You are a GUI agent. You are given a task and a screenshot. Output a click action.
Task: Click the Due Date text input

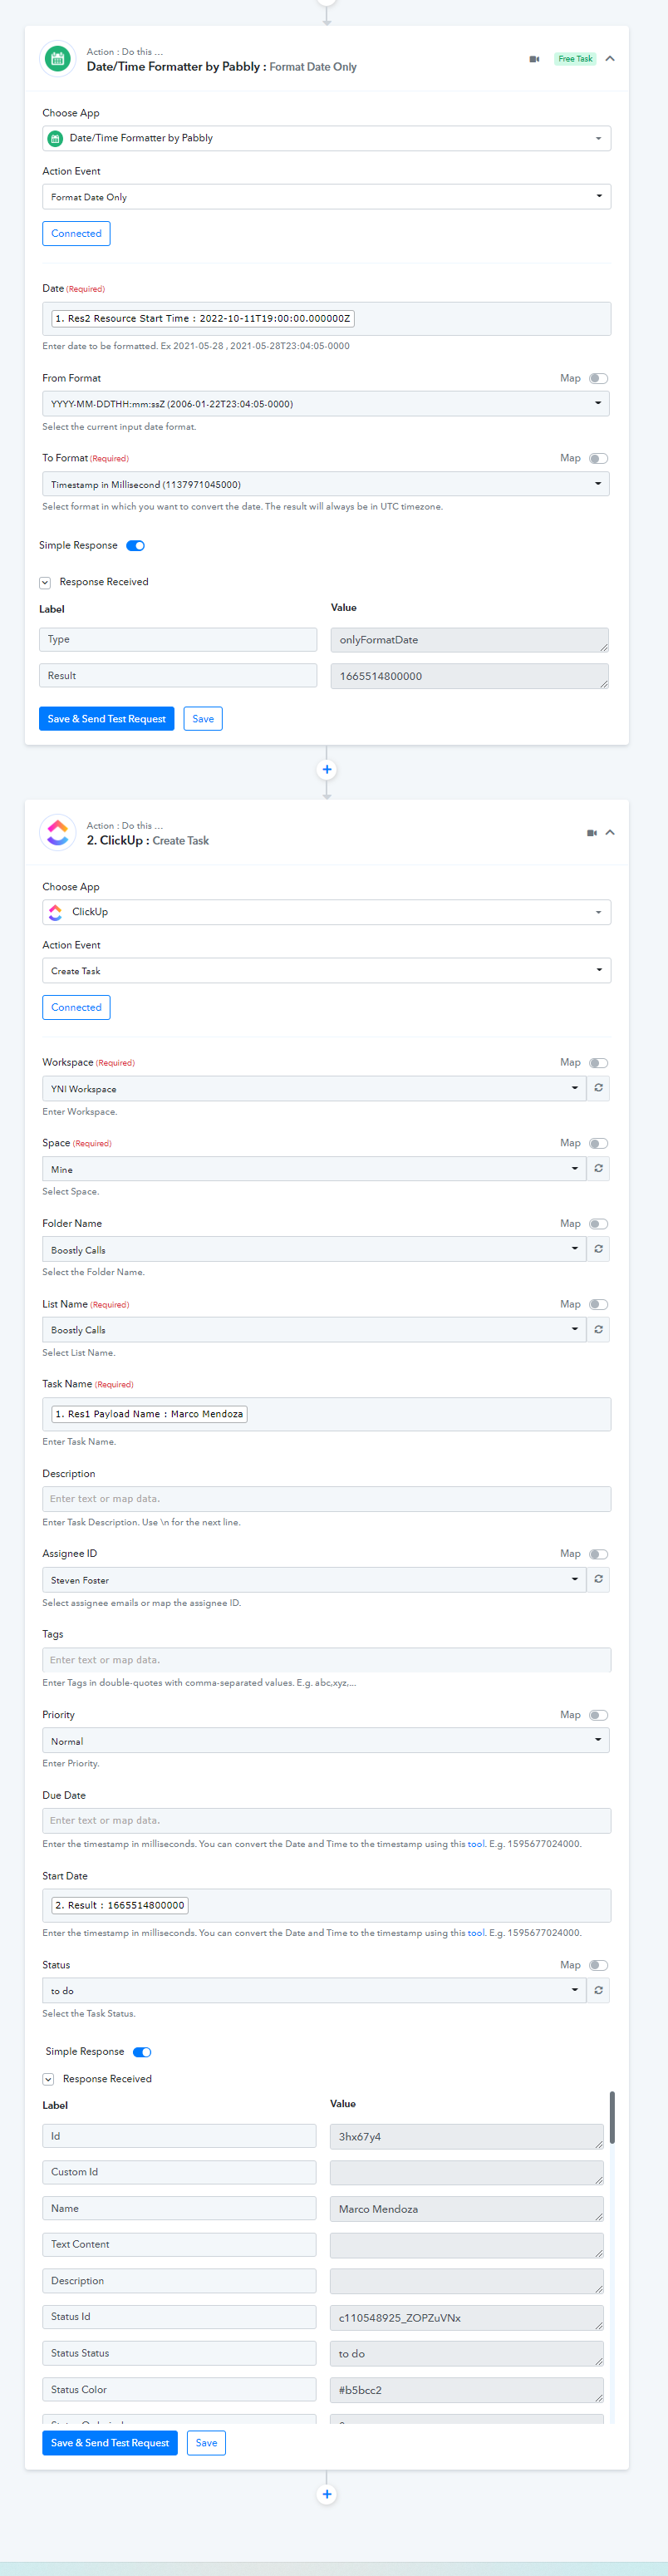point(326,1821)
